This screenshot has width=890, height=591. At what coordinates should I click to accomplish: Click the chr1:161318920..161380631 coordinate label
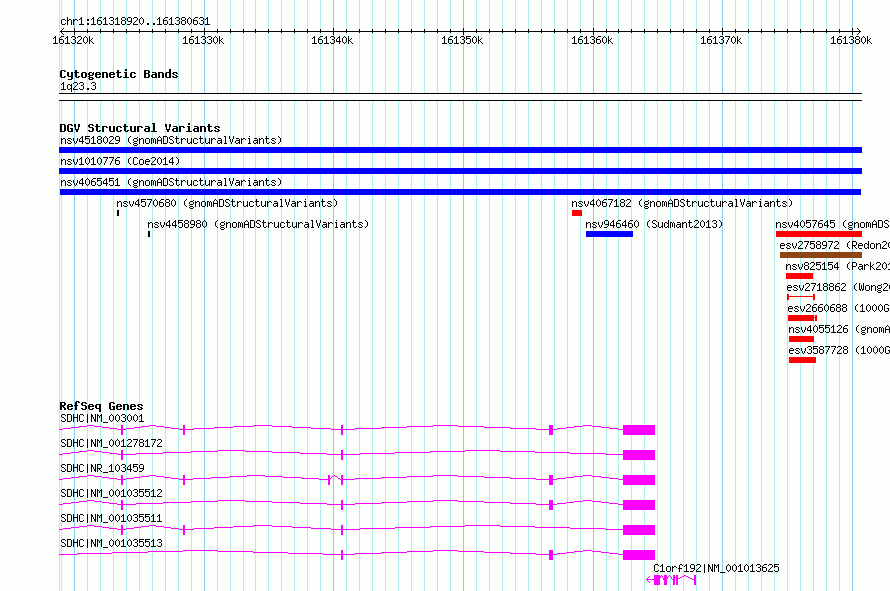[135, 22]
